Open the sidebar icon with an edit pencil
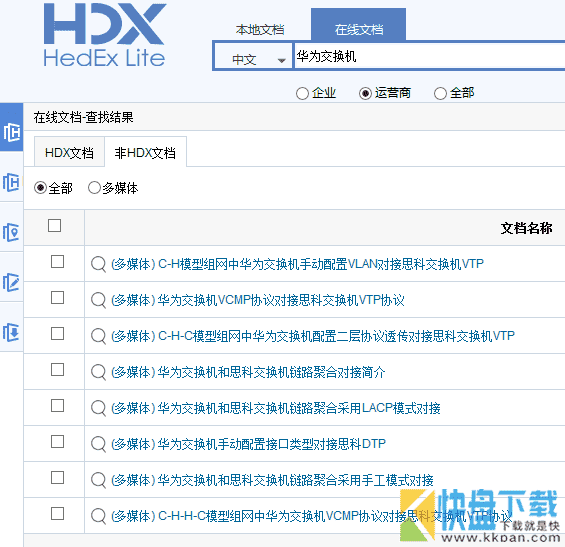 point(11,282)
